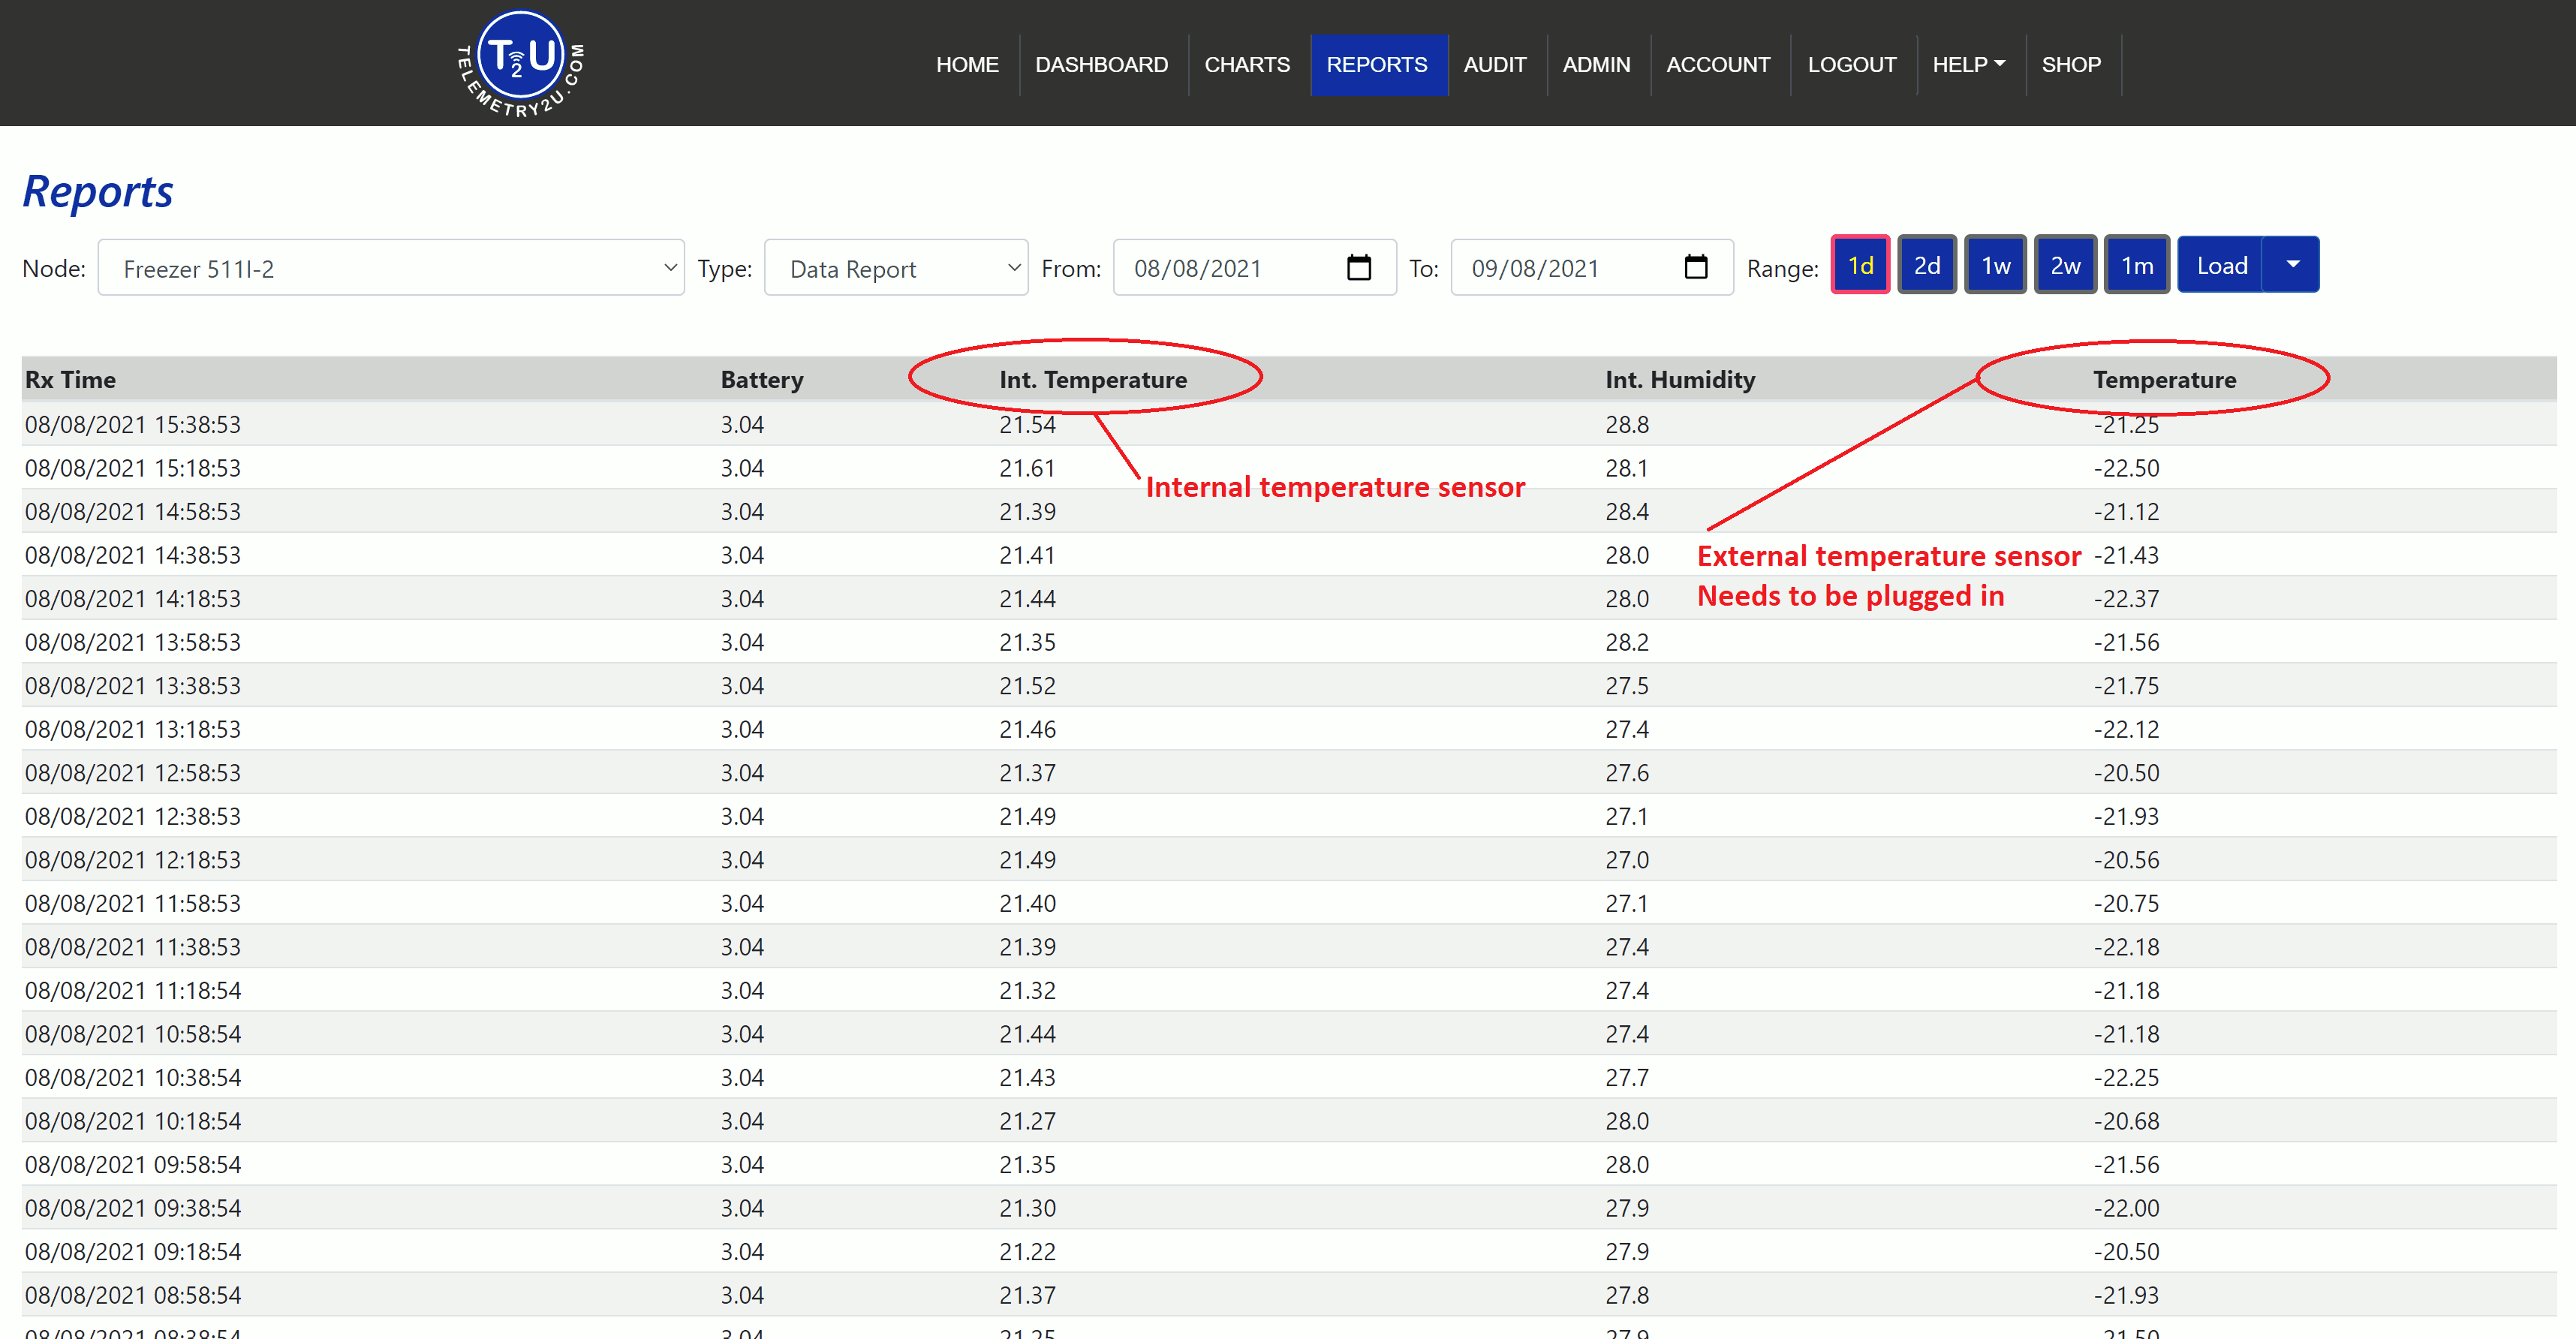Screen dimensions: 2576x1339
Task: Click Int. Temperature value 21.52
Action: coord(1027,686)
